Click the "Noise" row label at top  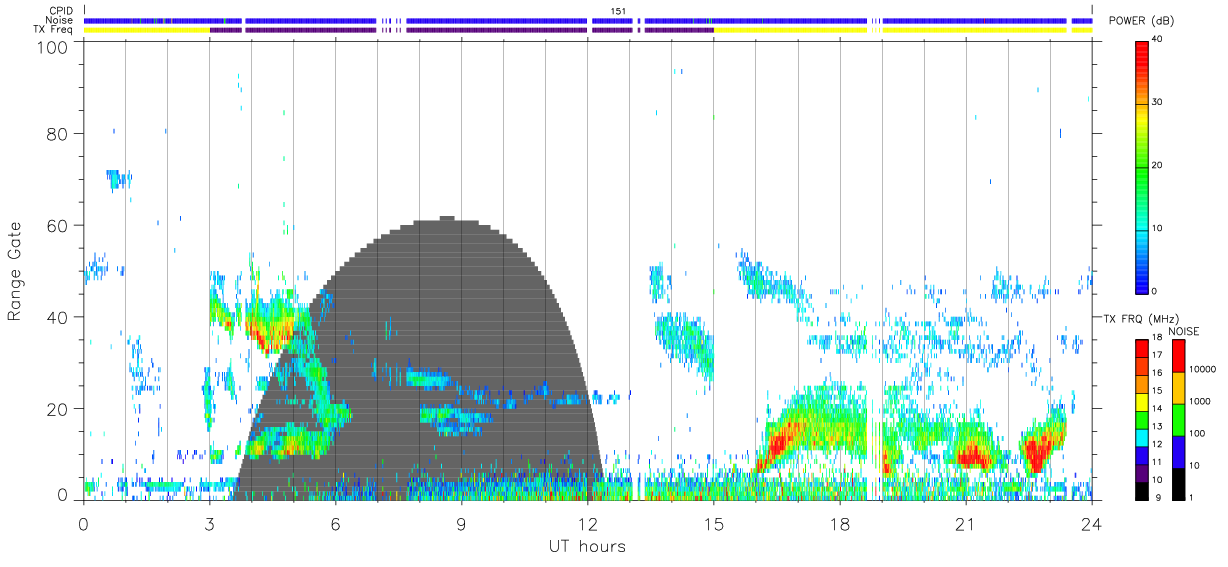(60, 20)
